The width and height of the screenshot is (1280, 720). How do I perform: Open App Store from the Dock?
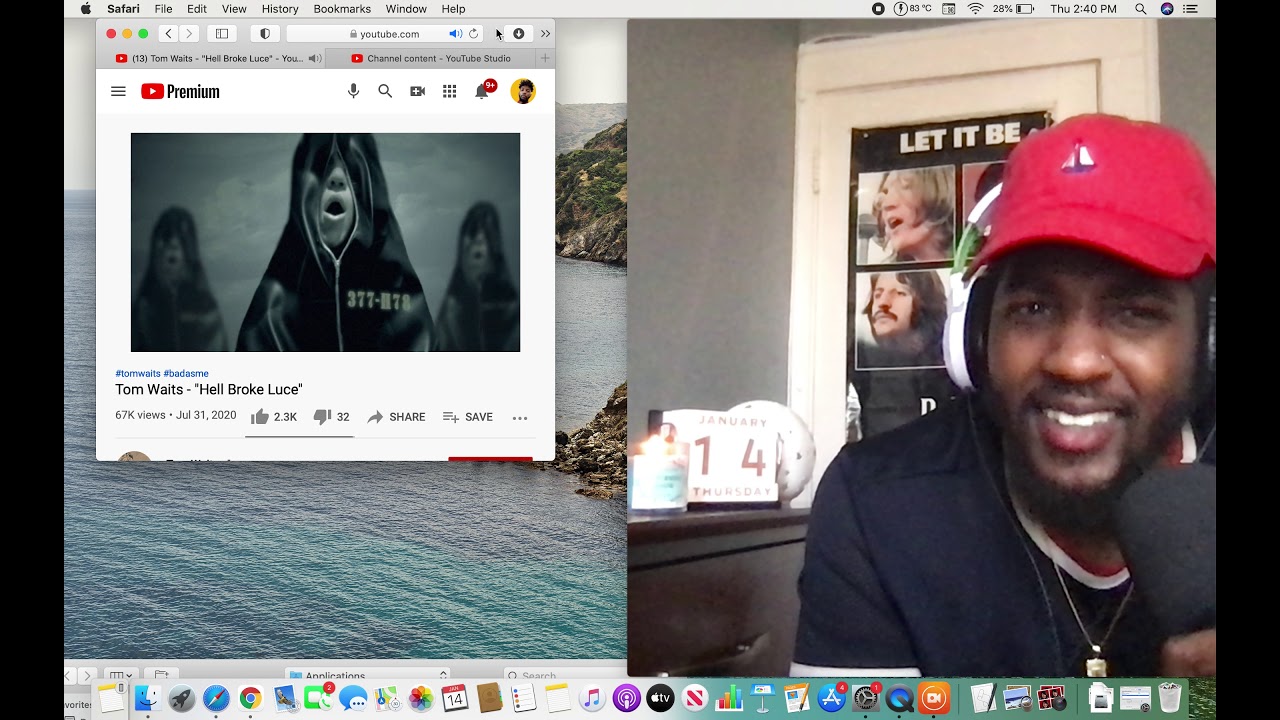point(831,698)
